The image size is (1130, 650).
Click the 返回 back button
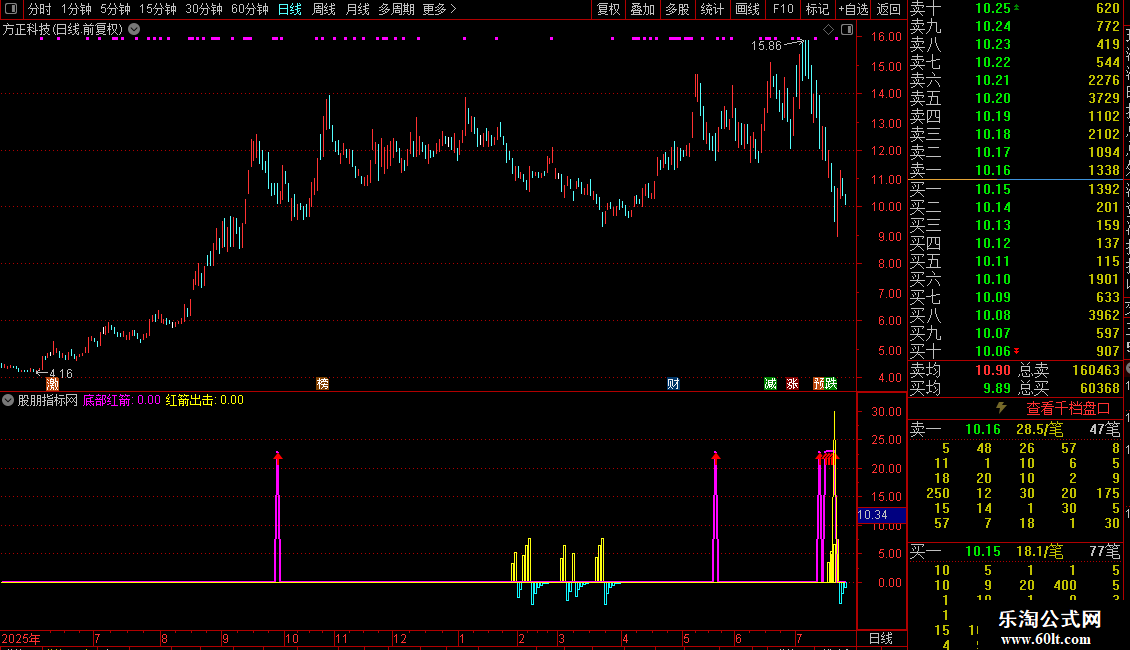point(889,9)
